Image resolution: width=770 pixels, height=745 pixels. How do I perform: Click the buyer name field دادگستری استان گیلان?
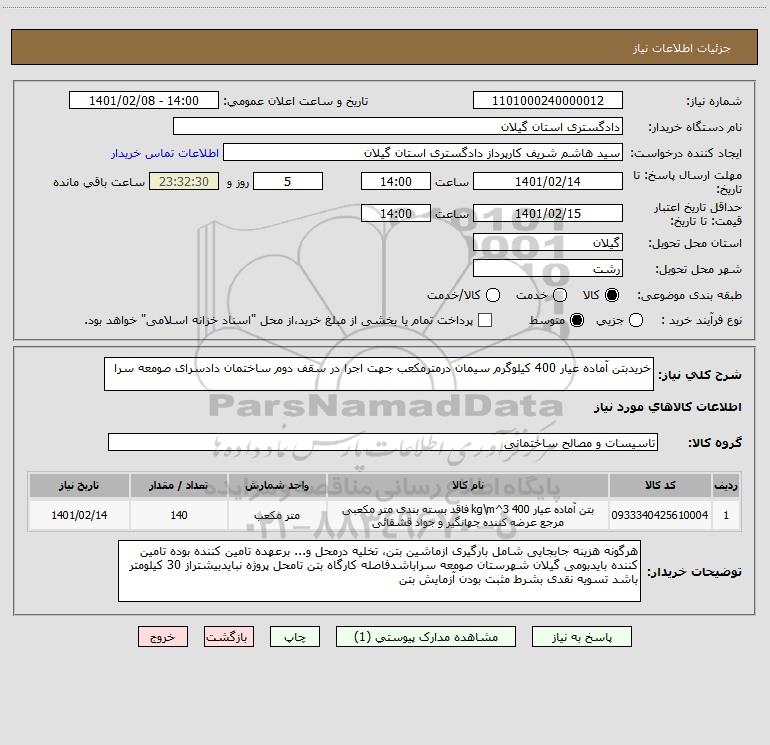(x=398, y=127)
